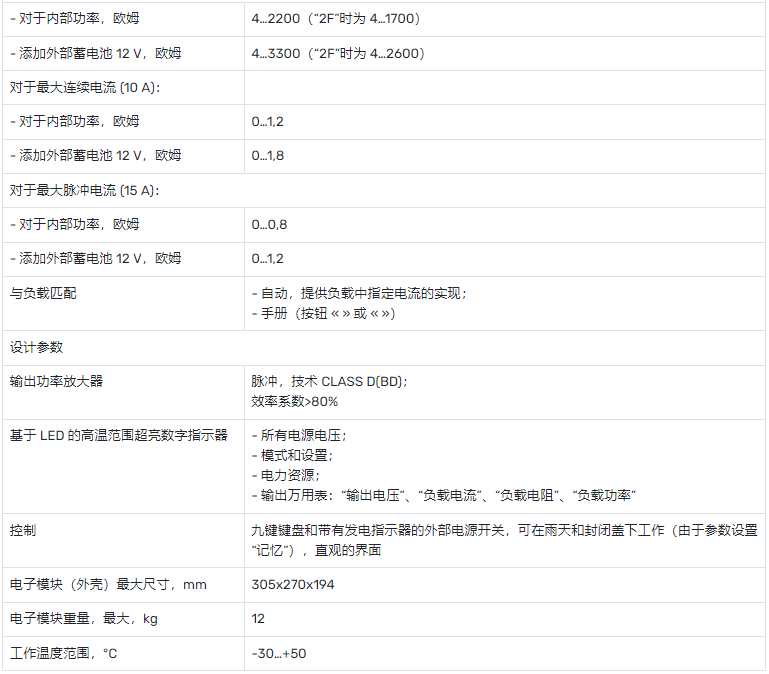Select the 对于最大连续电流 (10 A) heading
The image size is (769, 674).
coord(86,87)
